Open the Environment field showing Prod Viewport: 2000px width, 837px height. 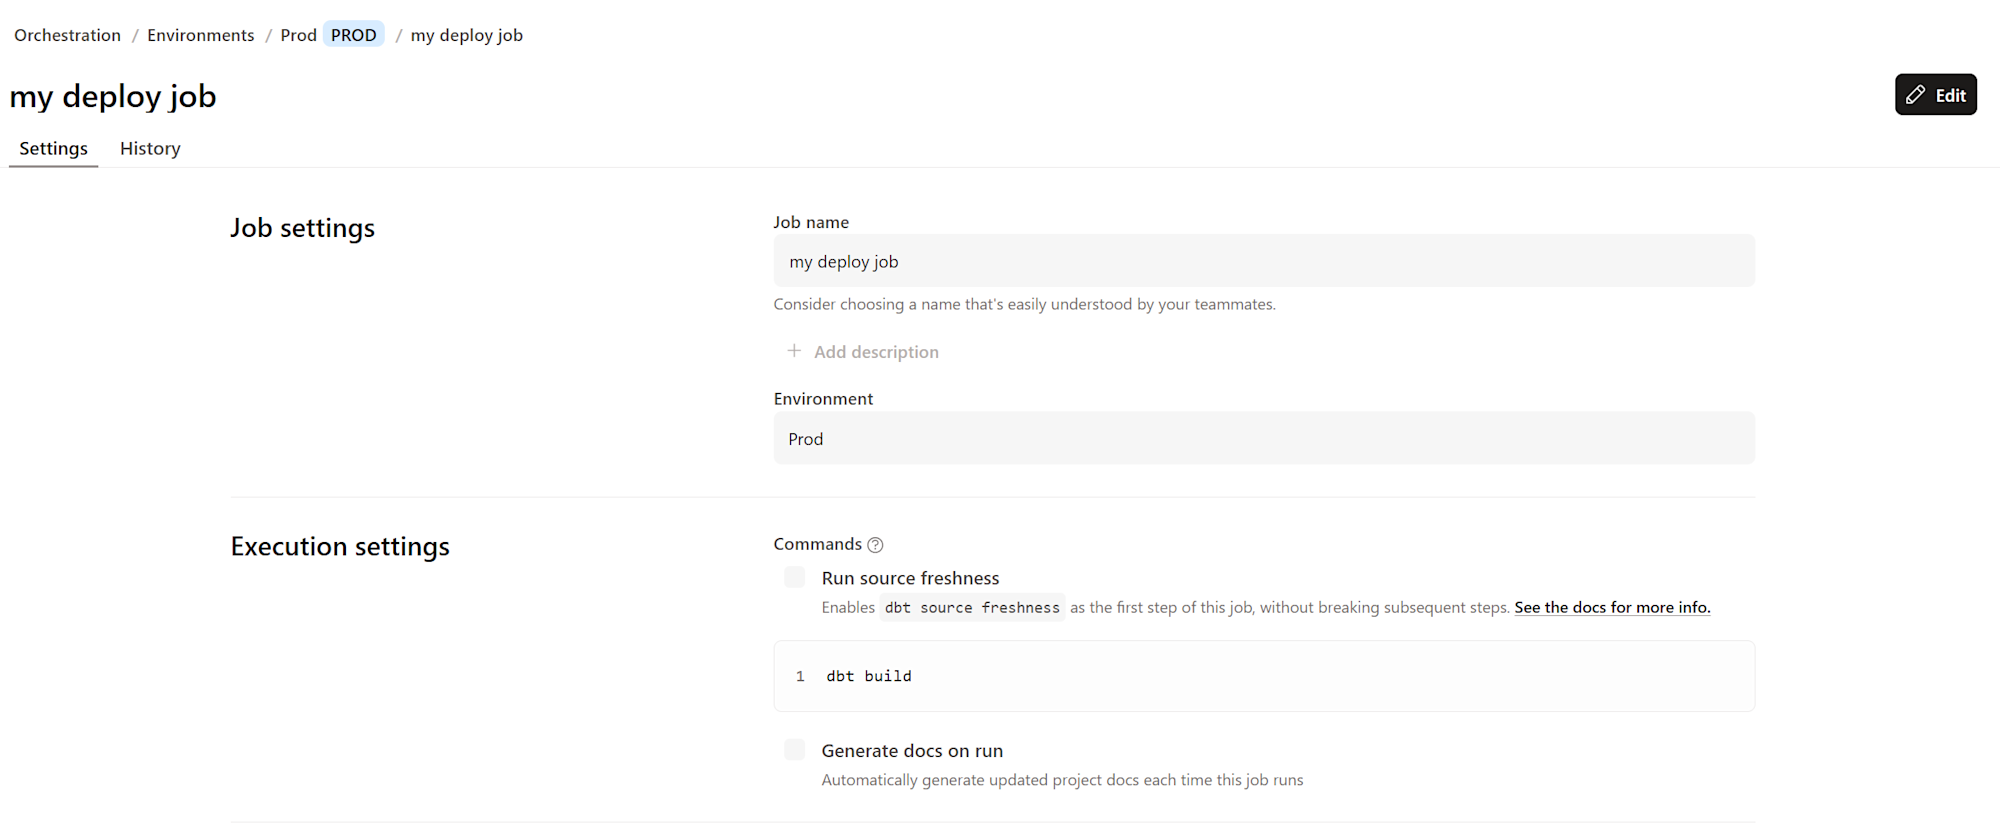click(1264, 438)
